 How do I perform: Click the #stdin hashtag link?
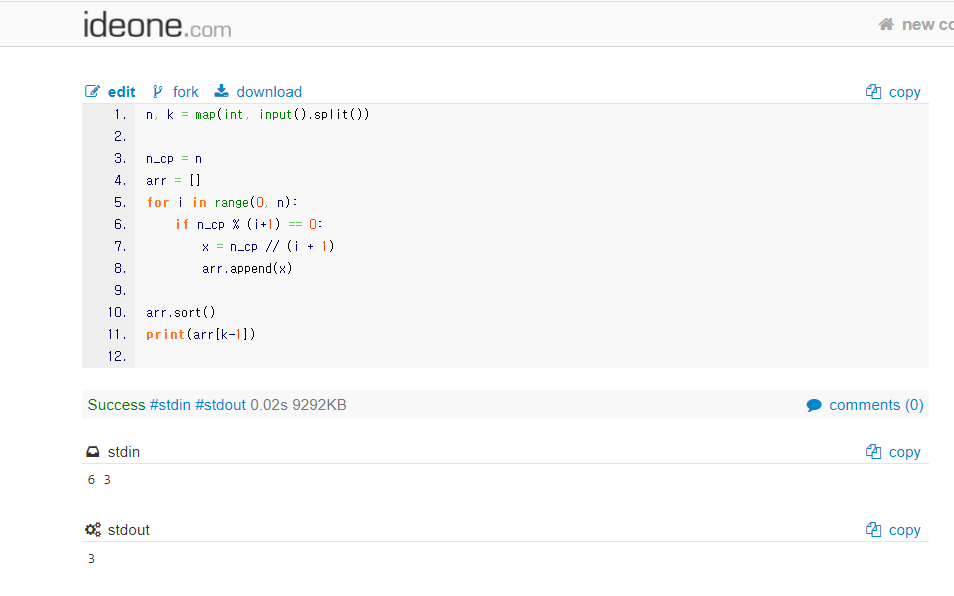[170, 405]
